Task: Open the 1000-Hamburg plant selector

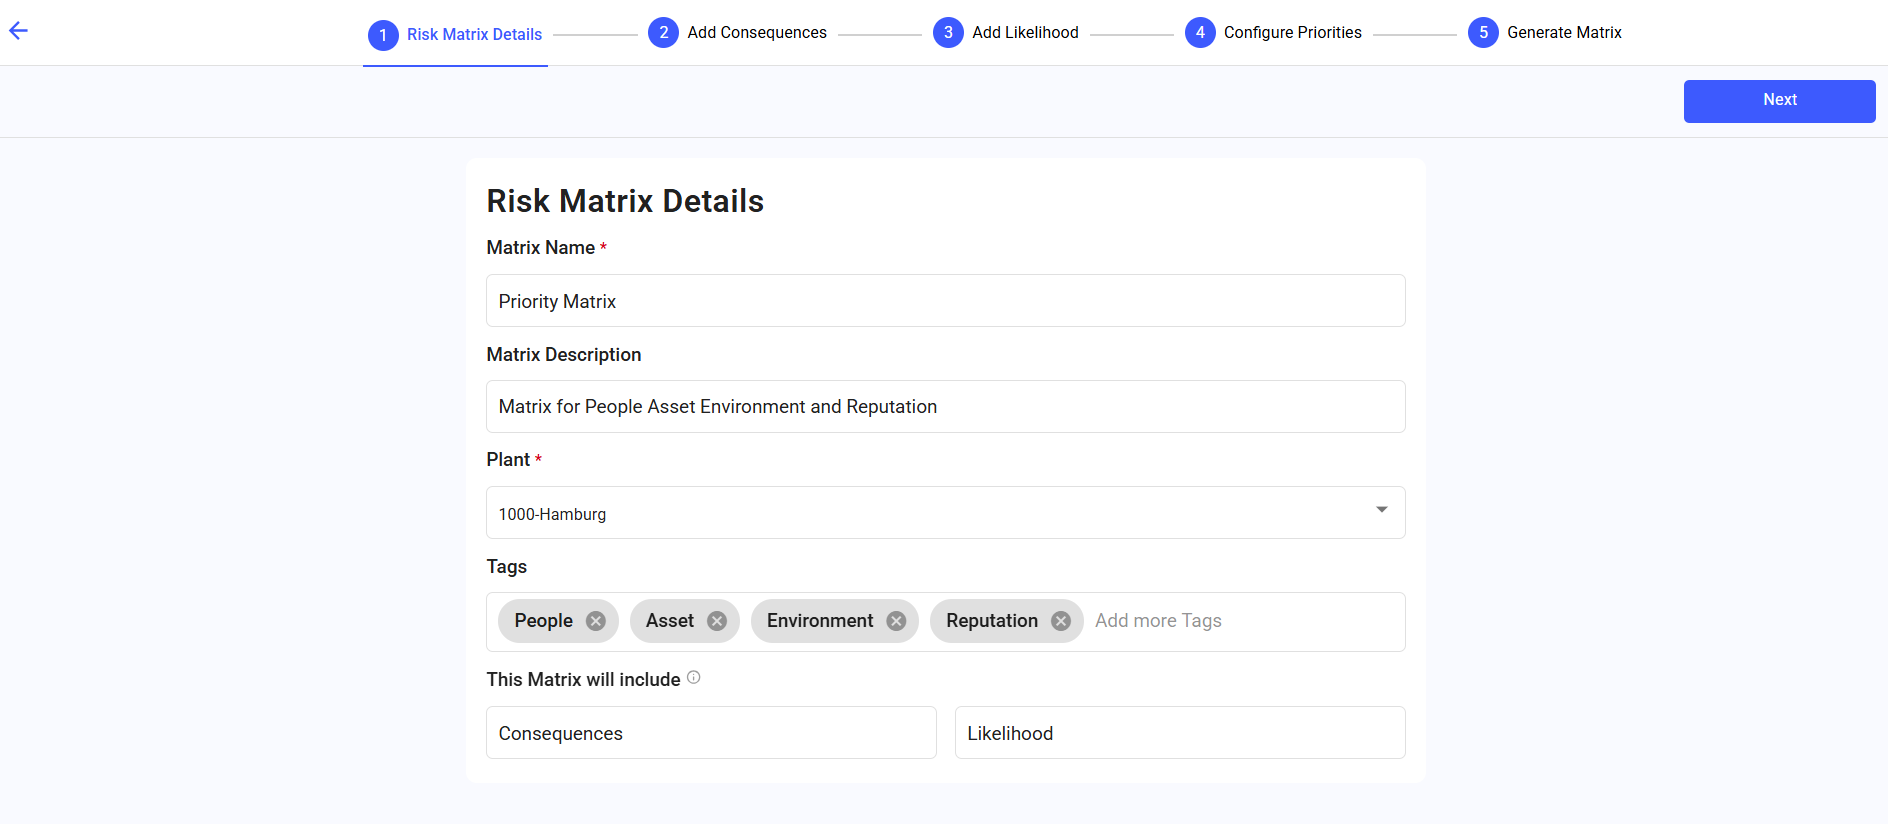Action: click(x=930, y=513)
